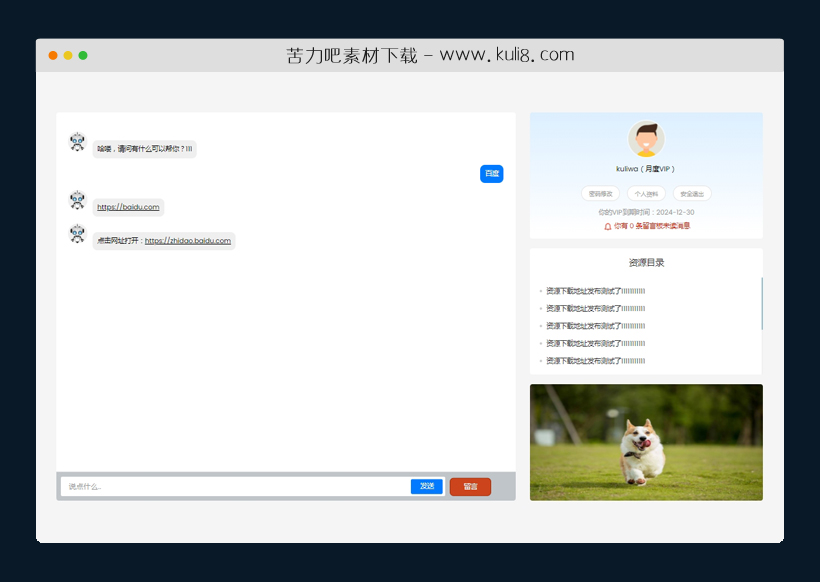Screen dimensions: 820x582
Task: Open the https://baidu.com link
Action: [x=128, y=207]
